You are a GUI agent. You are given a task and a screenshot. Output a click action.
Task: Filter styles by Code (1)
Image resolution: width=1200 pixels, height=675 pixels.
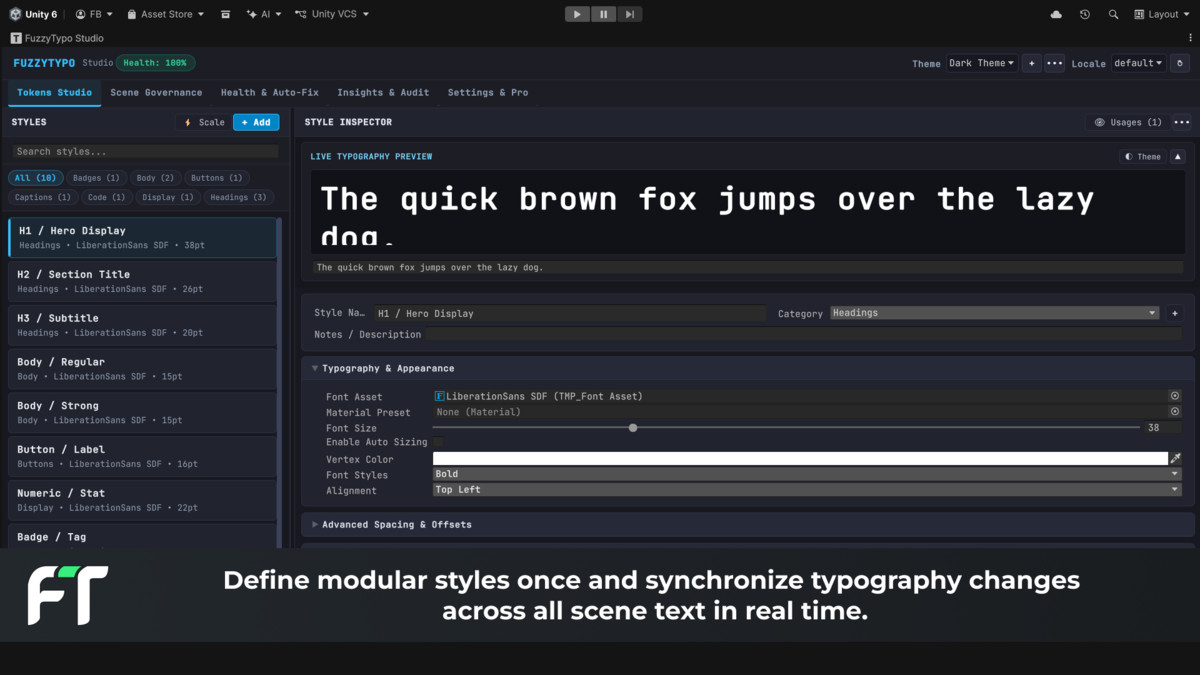[x=106, y=197]
